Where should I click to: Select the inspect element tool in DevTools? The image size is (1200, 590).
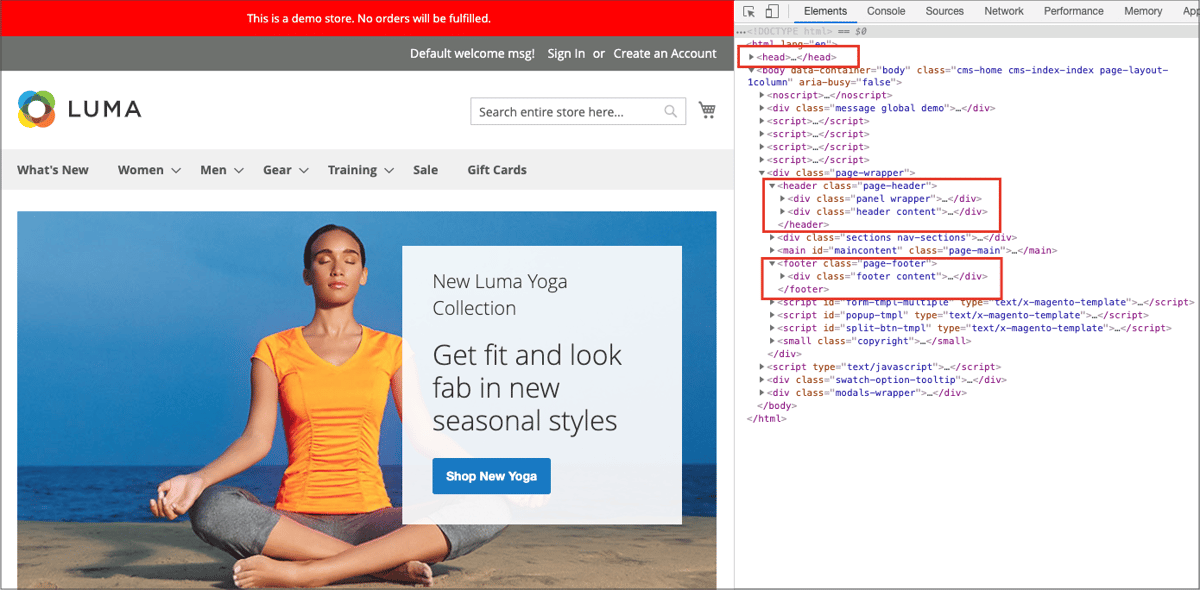click(x=749, y=10)
